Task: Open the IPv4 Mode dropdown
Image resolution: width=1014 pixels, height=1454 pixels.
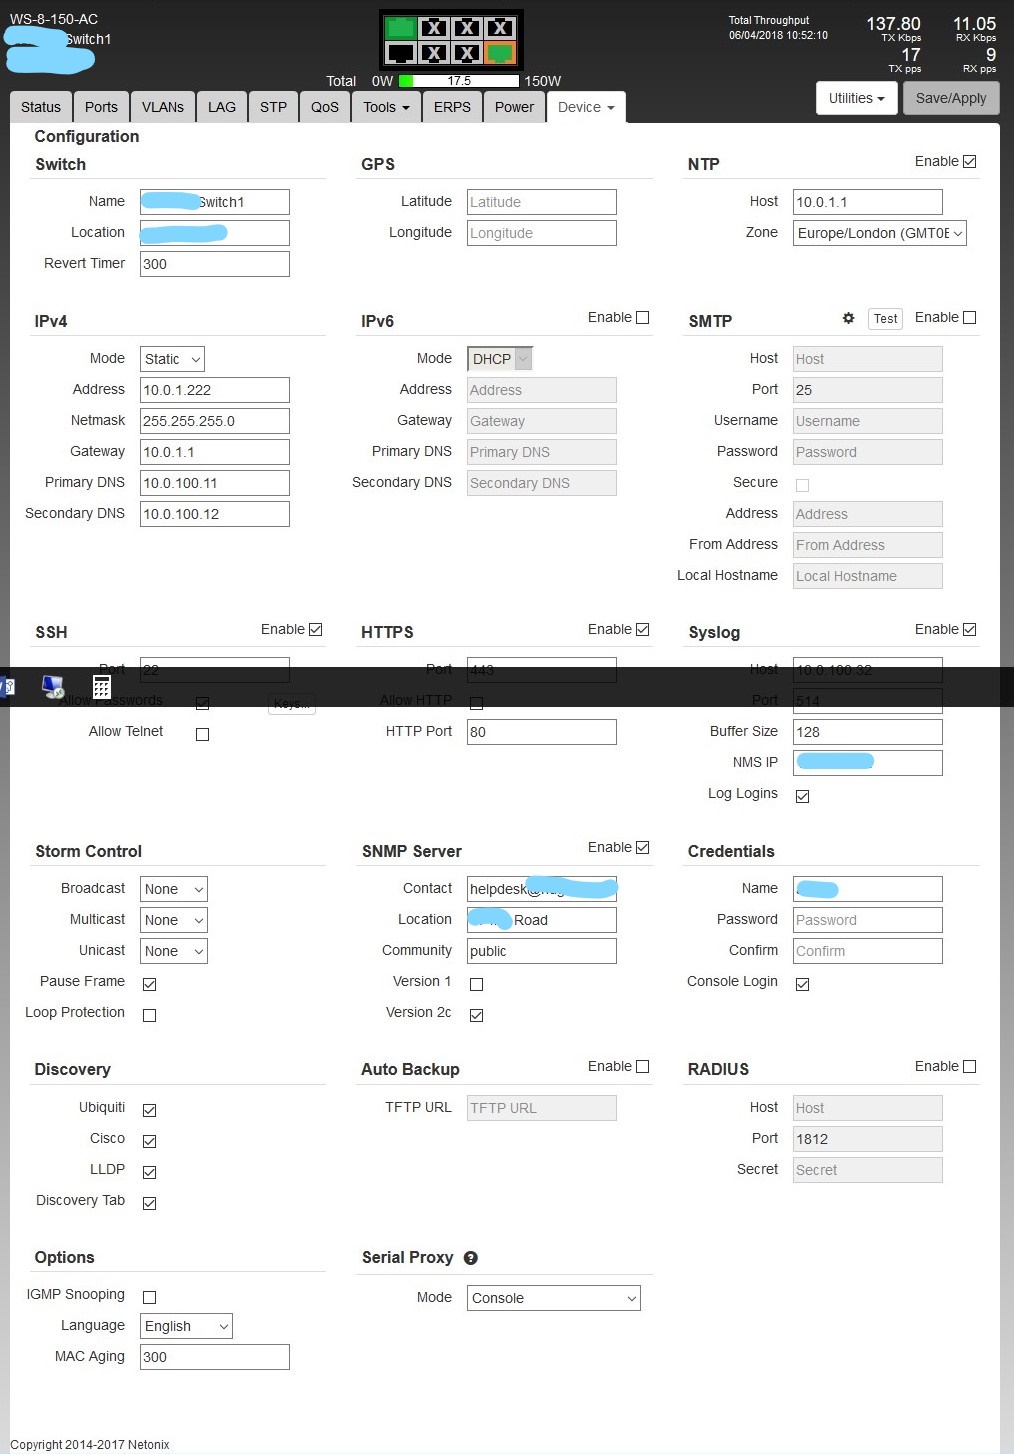Action: pyautogui.click(x=172, y=359)
